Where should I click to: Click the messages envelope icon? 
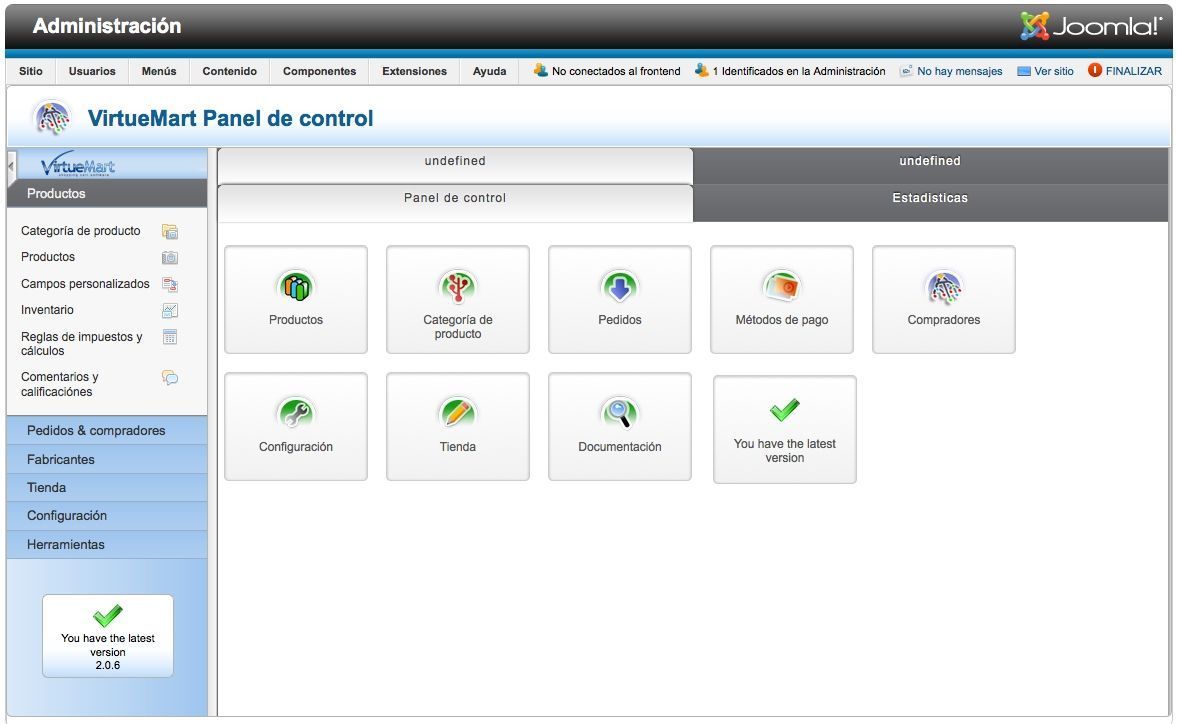click(907, 71)
